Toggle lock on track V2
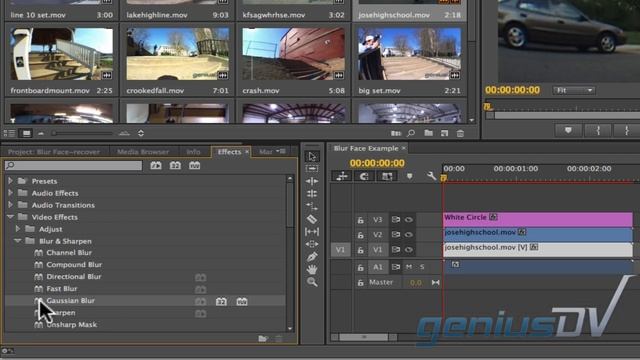The width and height of the screenshot is (640, 360). [x=360, y=235]
